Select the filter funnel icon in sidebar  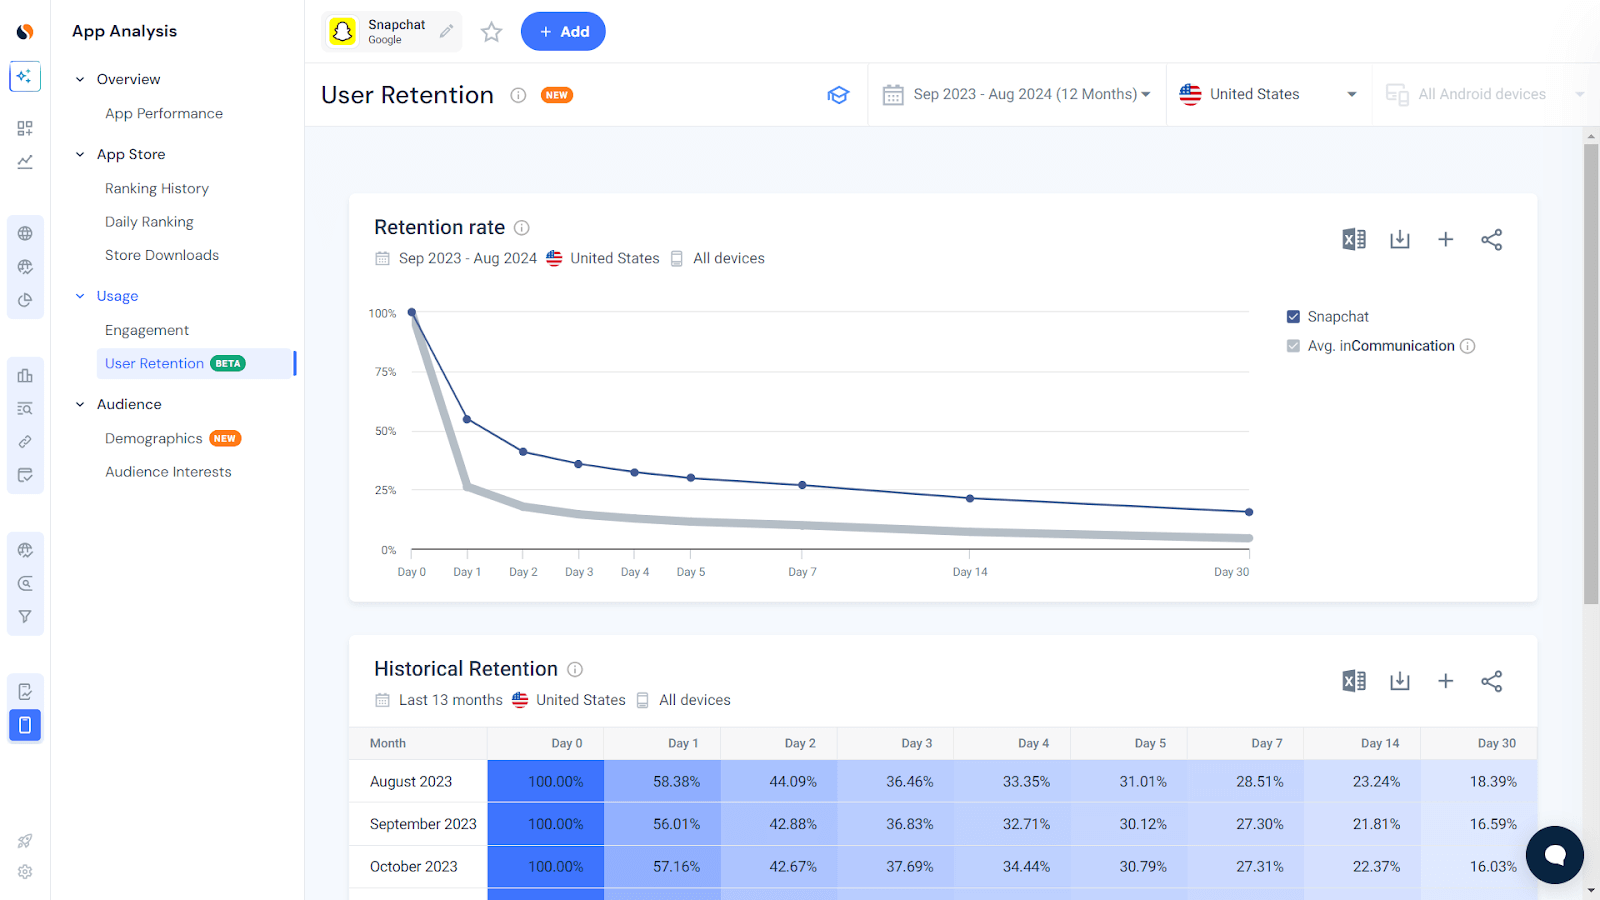point(25,616)
